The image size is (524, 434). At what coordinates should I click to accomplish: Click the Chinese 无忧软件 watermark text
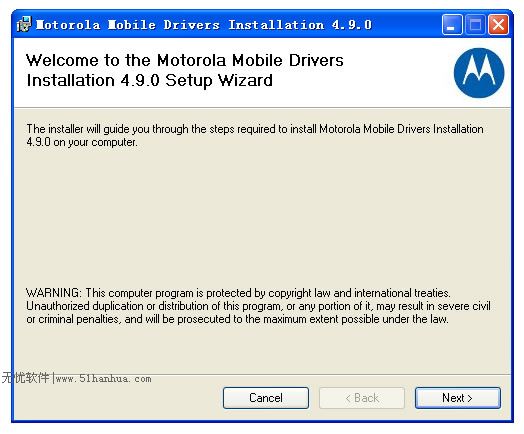point(25,378)
